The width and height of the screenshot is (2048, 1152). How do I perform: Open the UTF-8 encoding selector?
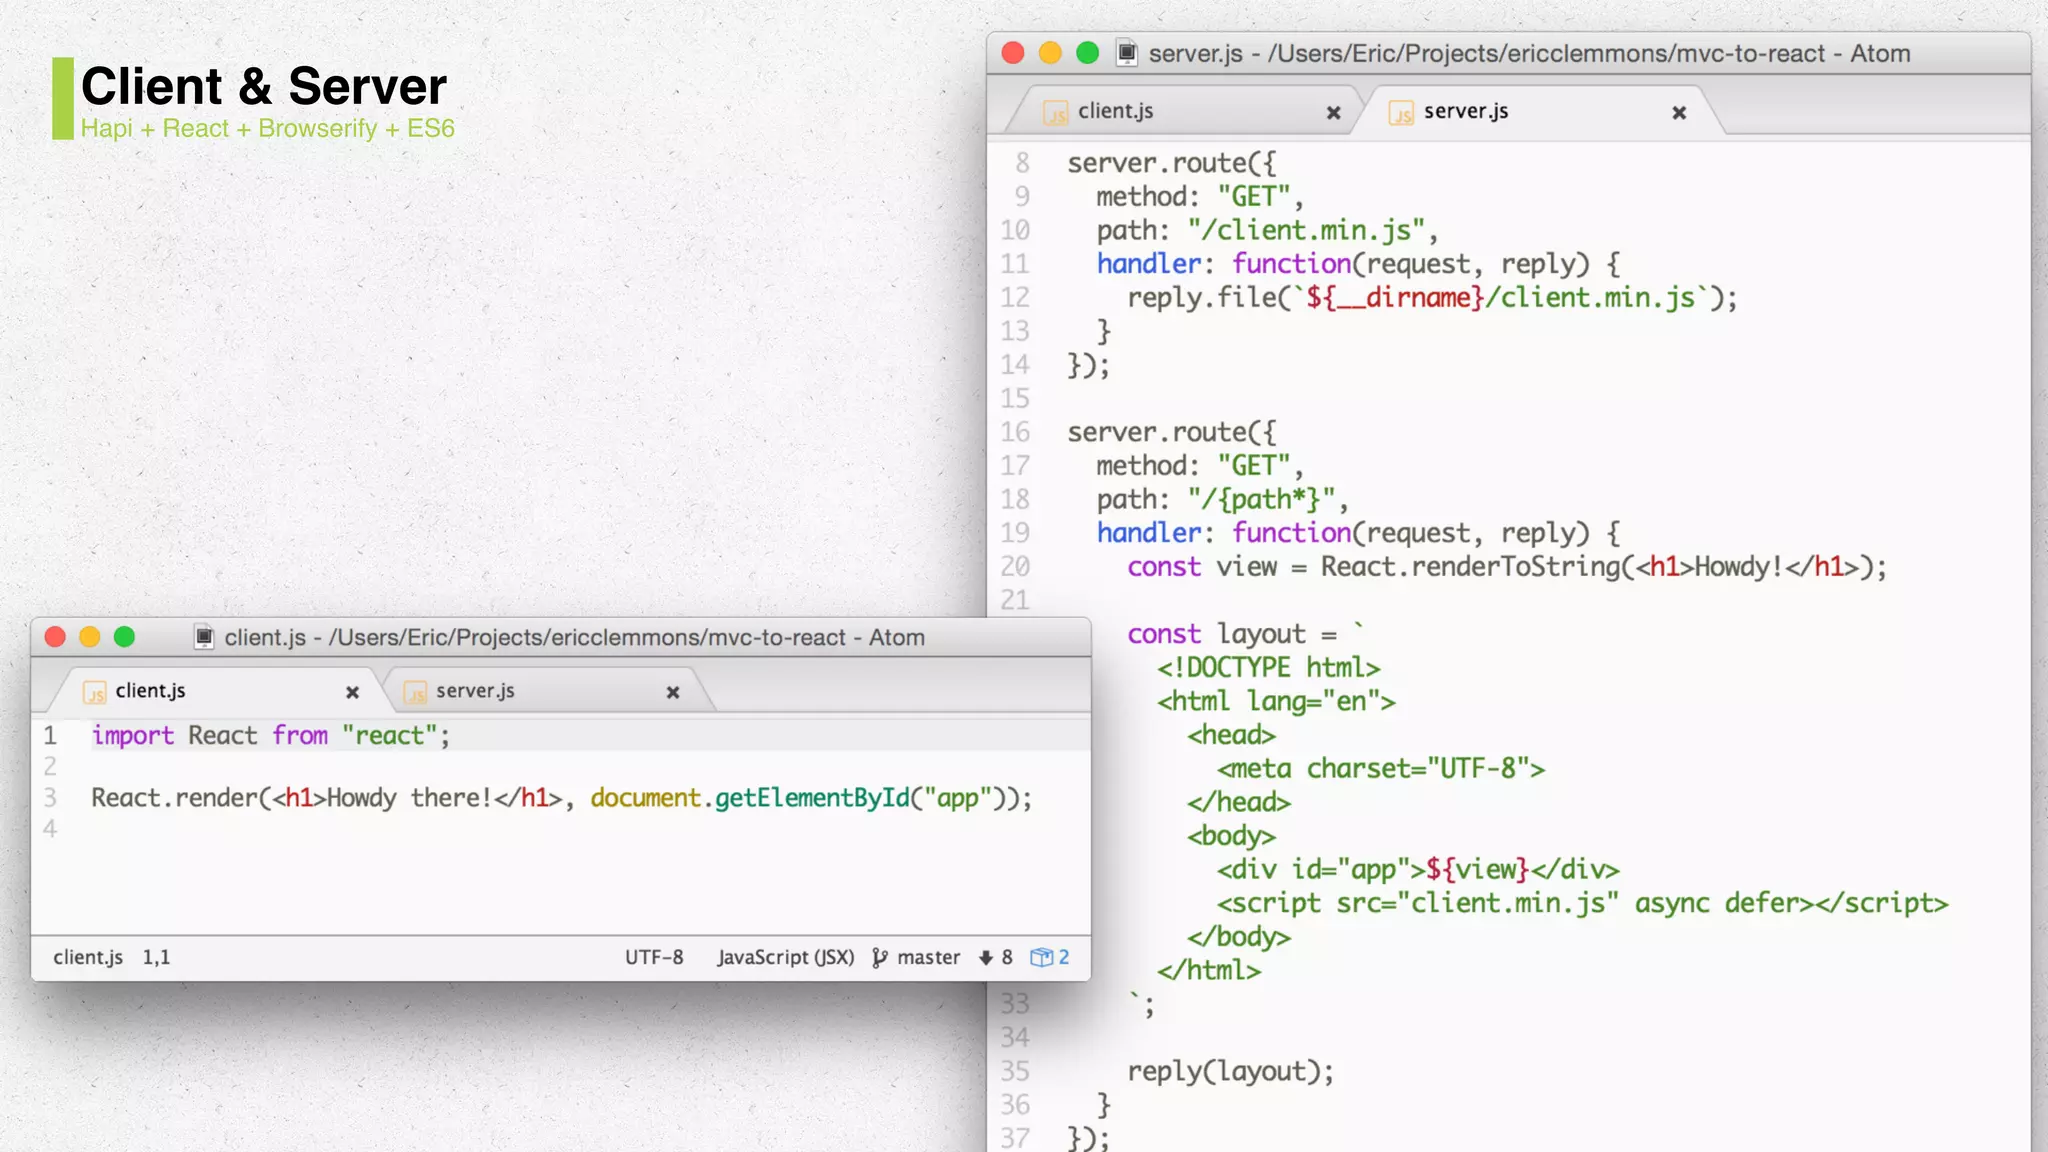click(654, 957)
